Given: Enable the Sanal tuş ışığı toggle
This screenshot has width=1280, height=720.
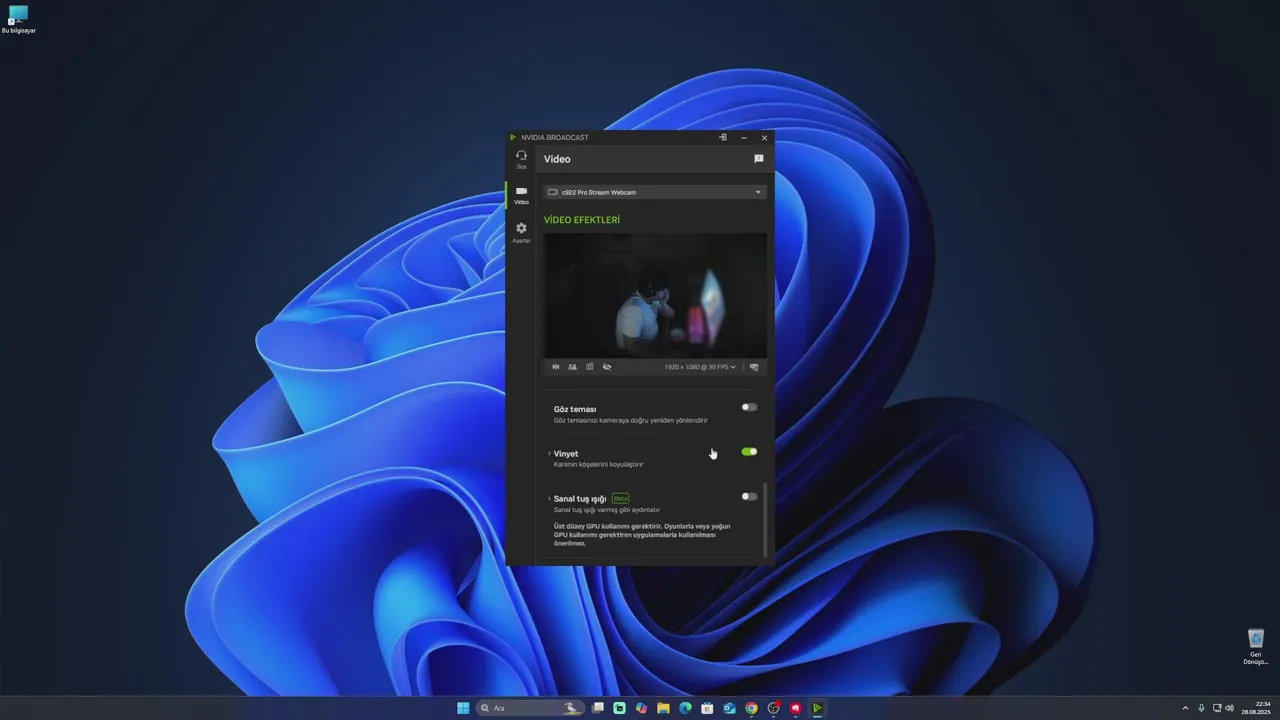Looking at the screenshot, I should pyautogui.click(x=749, y=496).
